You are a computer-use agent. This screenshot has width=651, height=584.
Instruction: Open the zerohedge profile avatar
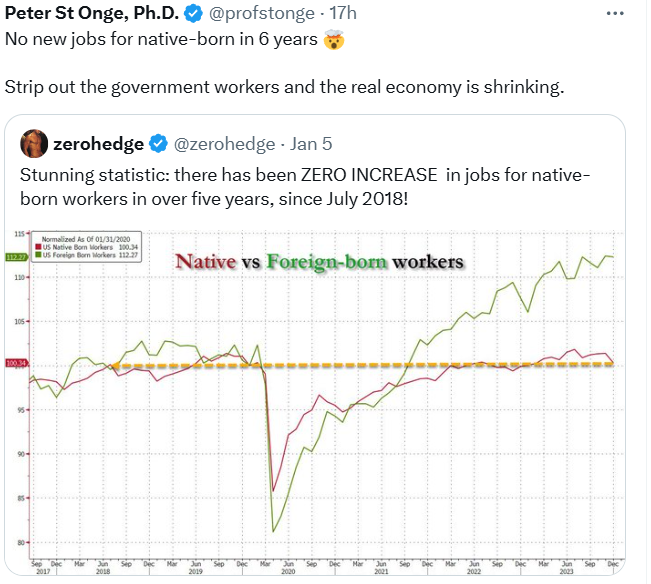click(x=35, y=144)
